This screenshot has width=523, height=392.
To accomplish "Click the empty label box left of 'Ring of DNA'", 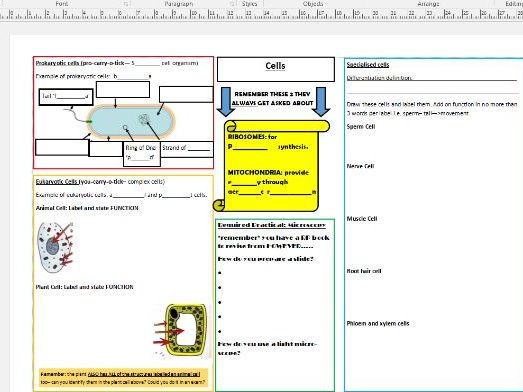I will [x=106, y=149].
